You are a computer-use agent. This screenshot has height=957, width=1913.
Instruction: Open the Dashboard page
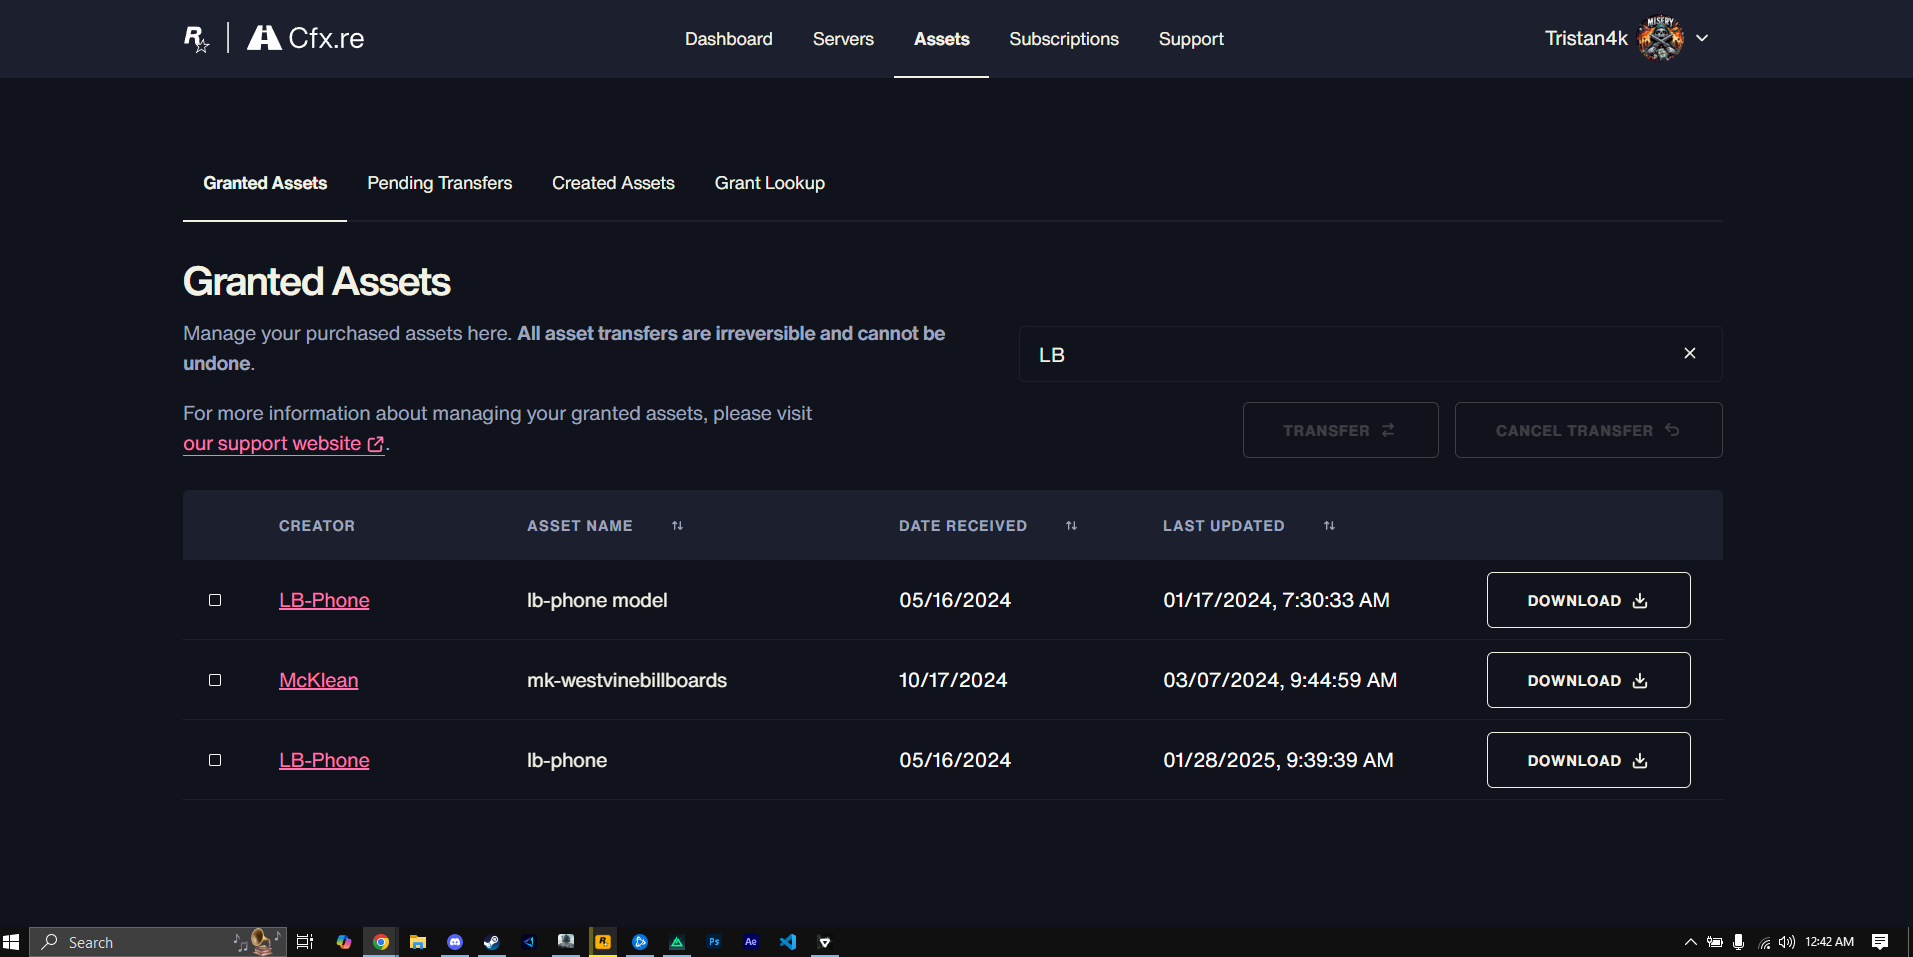point(728,39)
